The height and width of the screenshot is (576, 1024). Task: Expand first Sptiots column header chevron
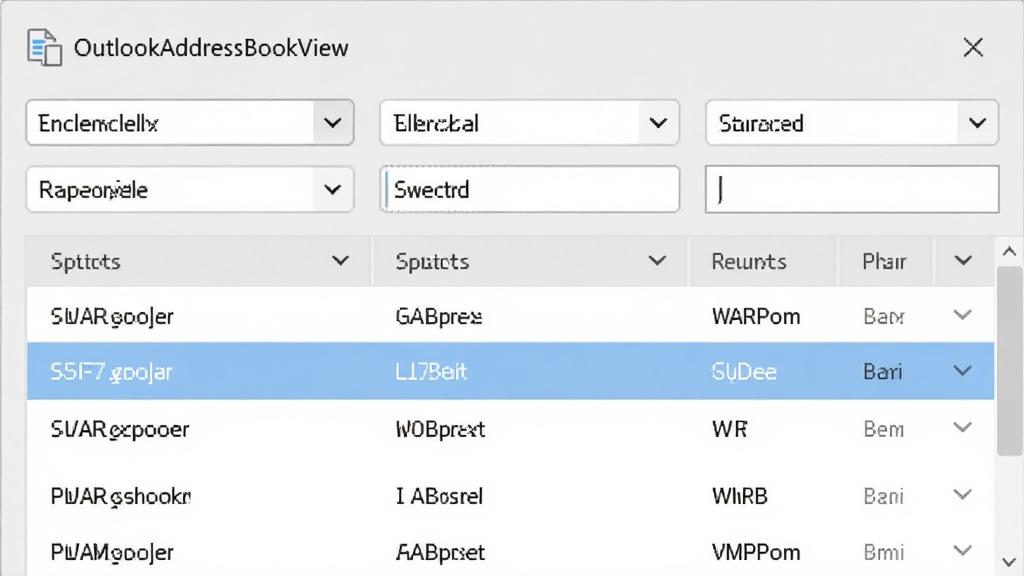click(x=340, y=261)
